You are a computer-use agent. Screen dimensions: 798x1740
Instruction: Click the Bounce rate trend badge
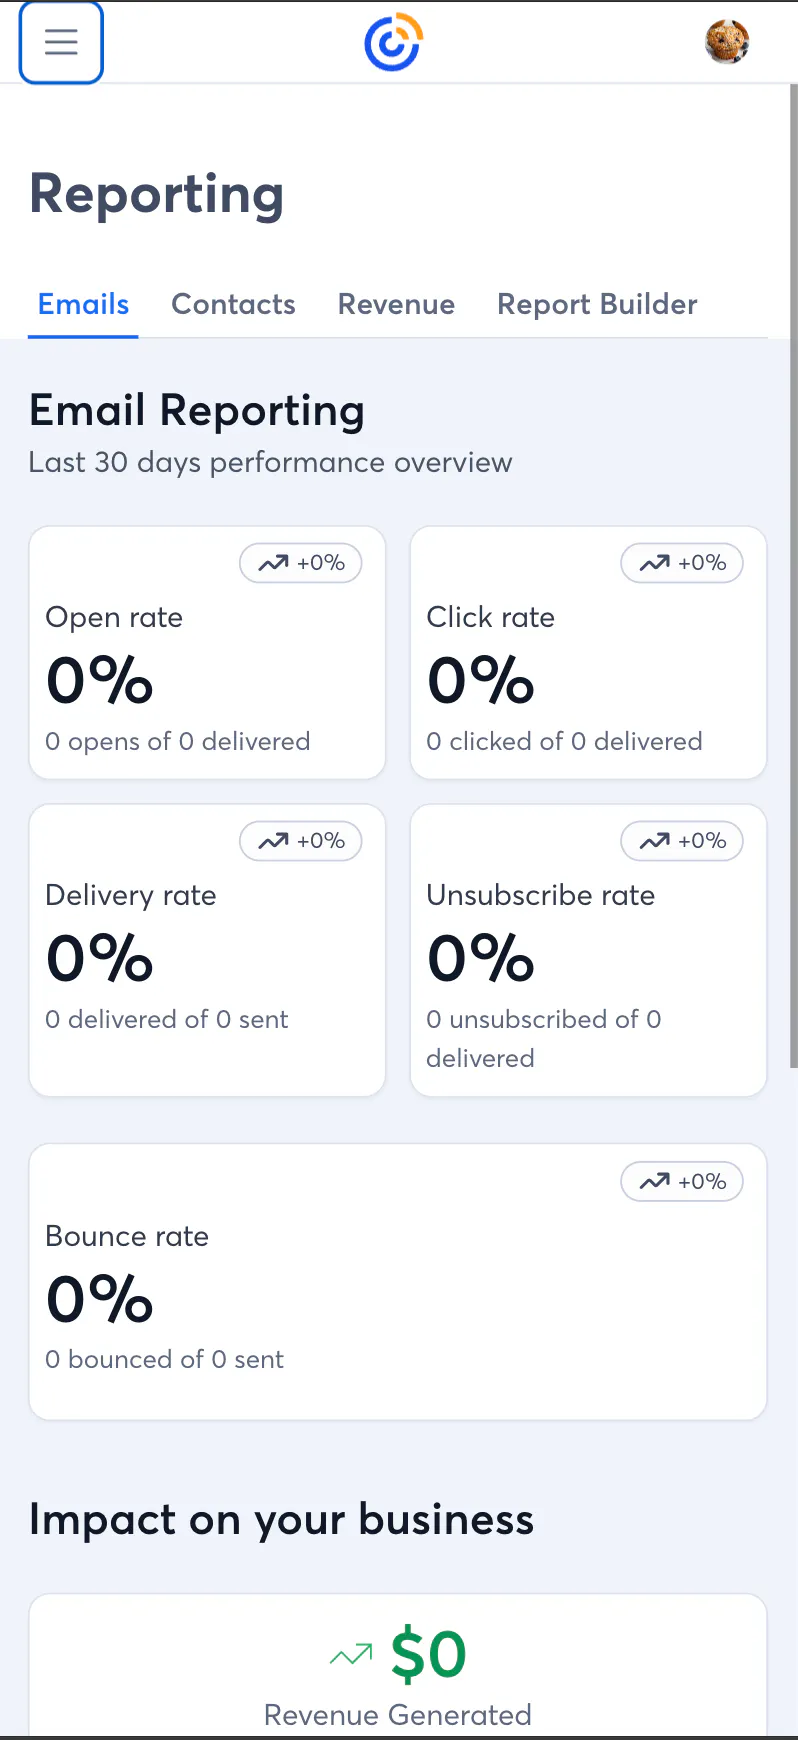tap(682, 1182)
